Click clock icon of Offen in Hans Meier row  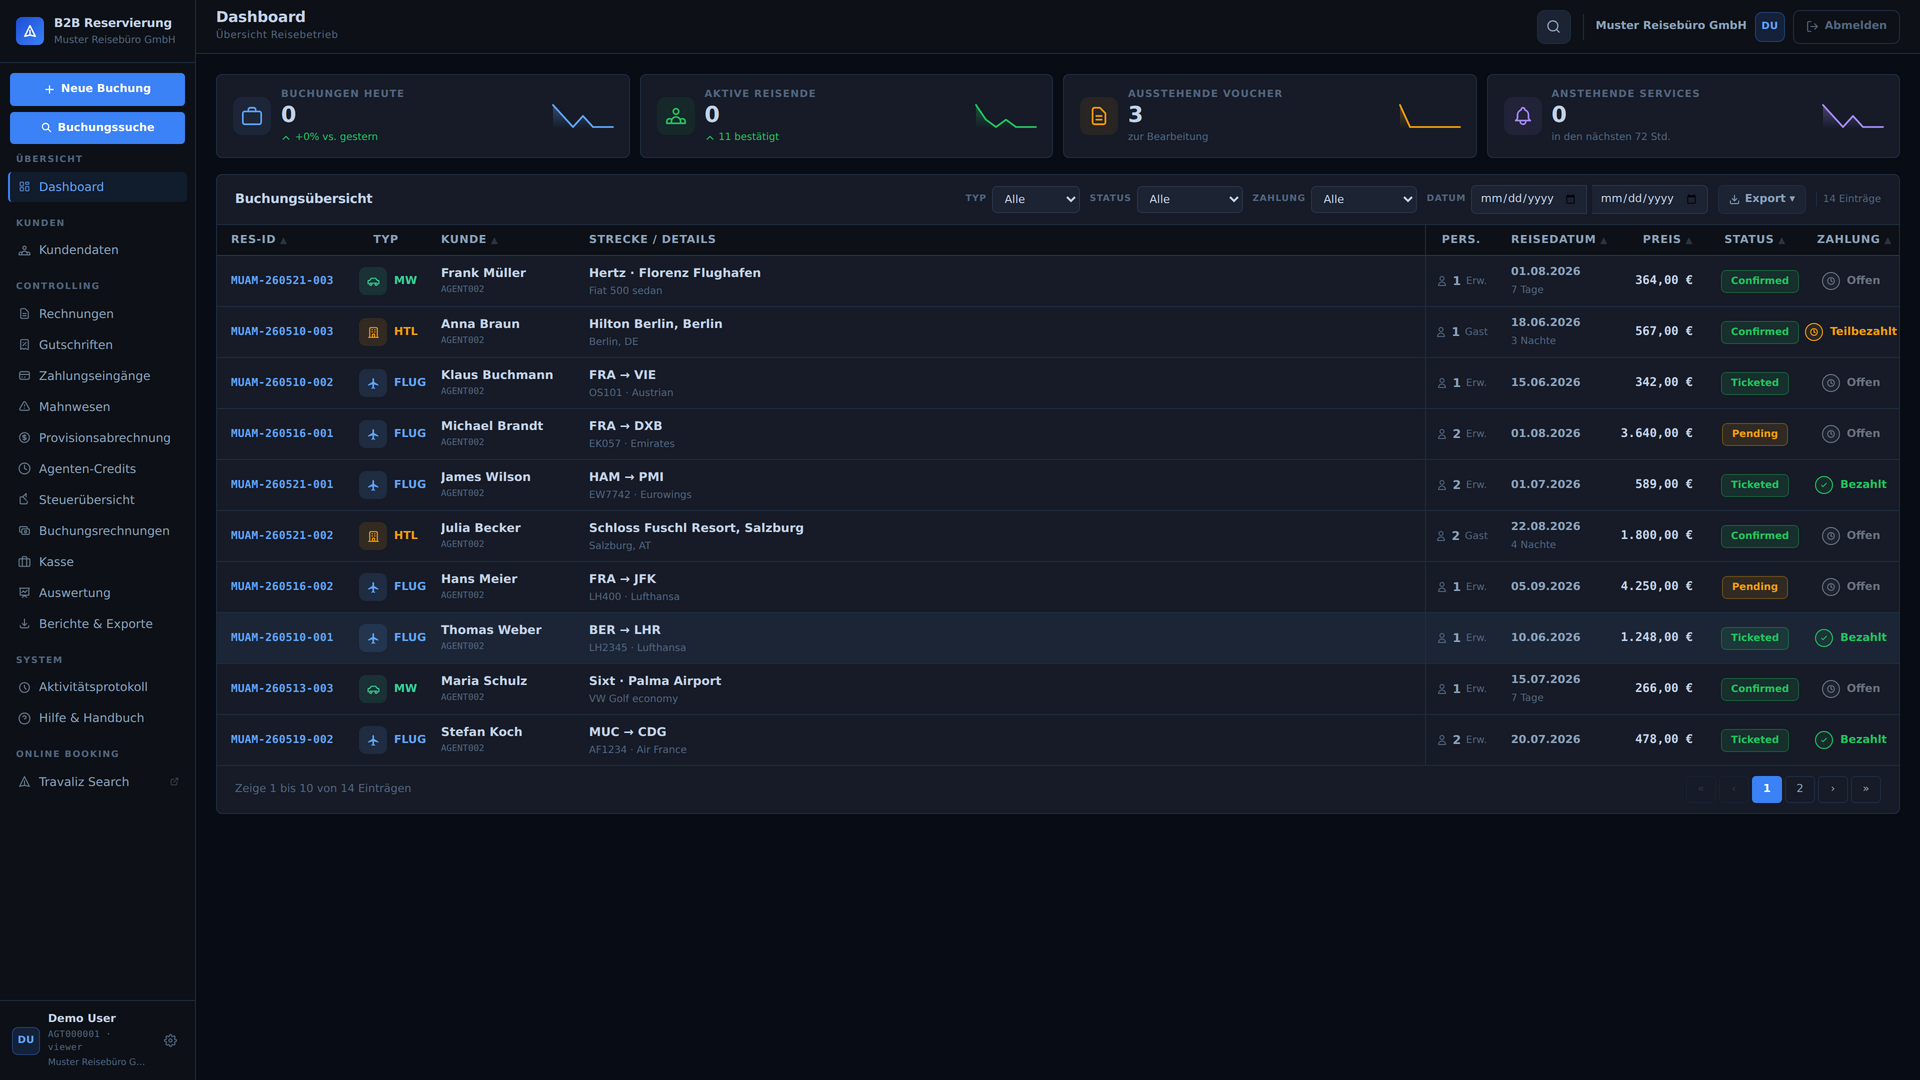click(1830, 587)
